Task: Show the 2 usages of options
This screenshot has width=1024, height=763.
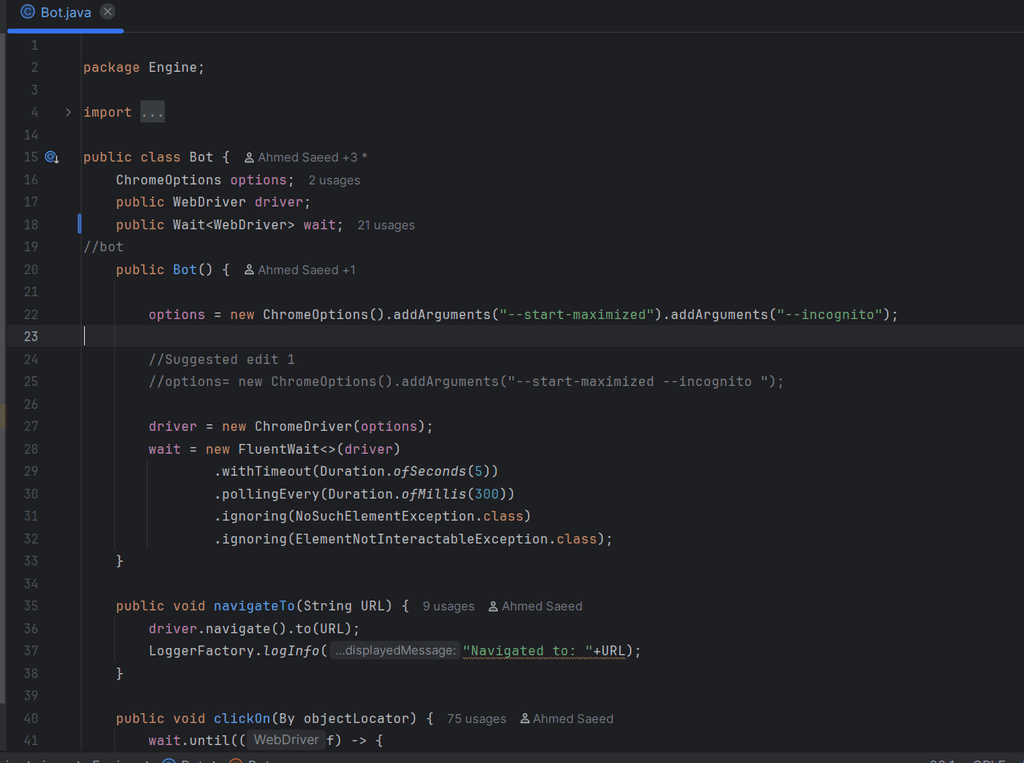Action: (334, 181)
